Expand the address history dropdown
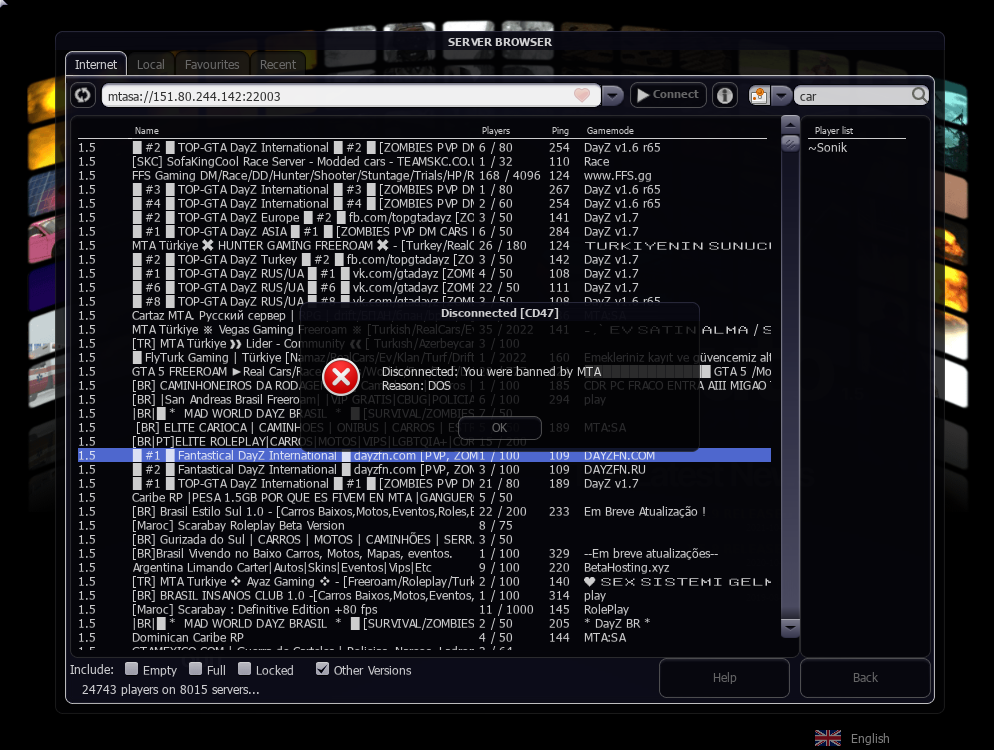 click(613, 96)
